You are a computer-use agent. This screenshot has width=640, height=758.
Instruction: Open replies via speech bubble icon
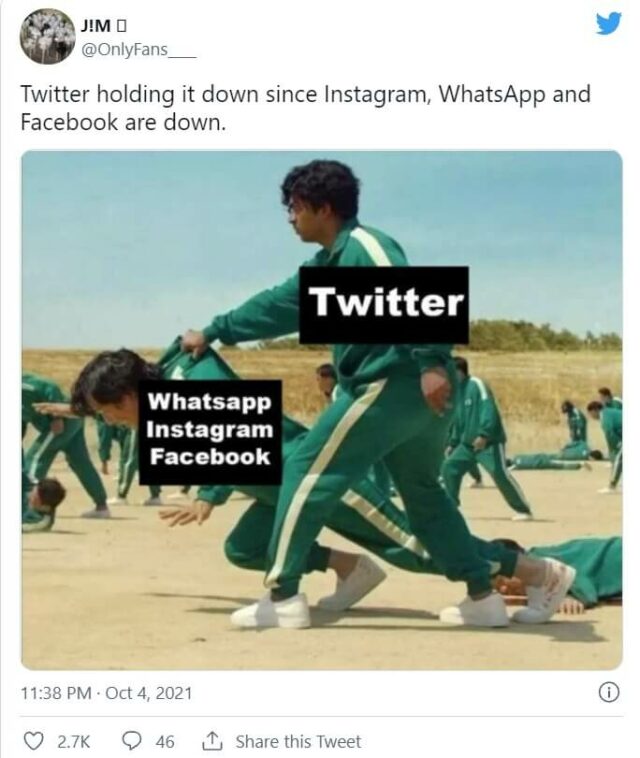click(x=131, y=741)
